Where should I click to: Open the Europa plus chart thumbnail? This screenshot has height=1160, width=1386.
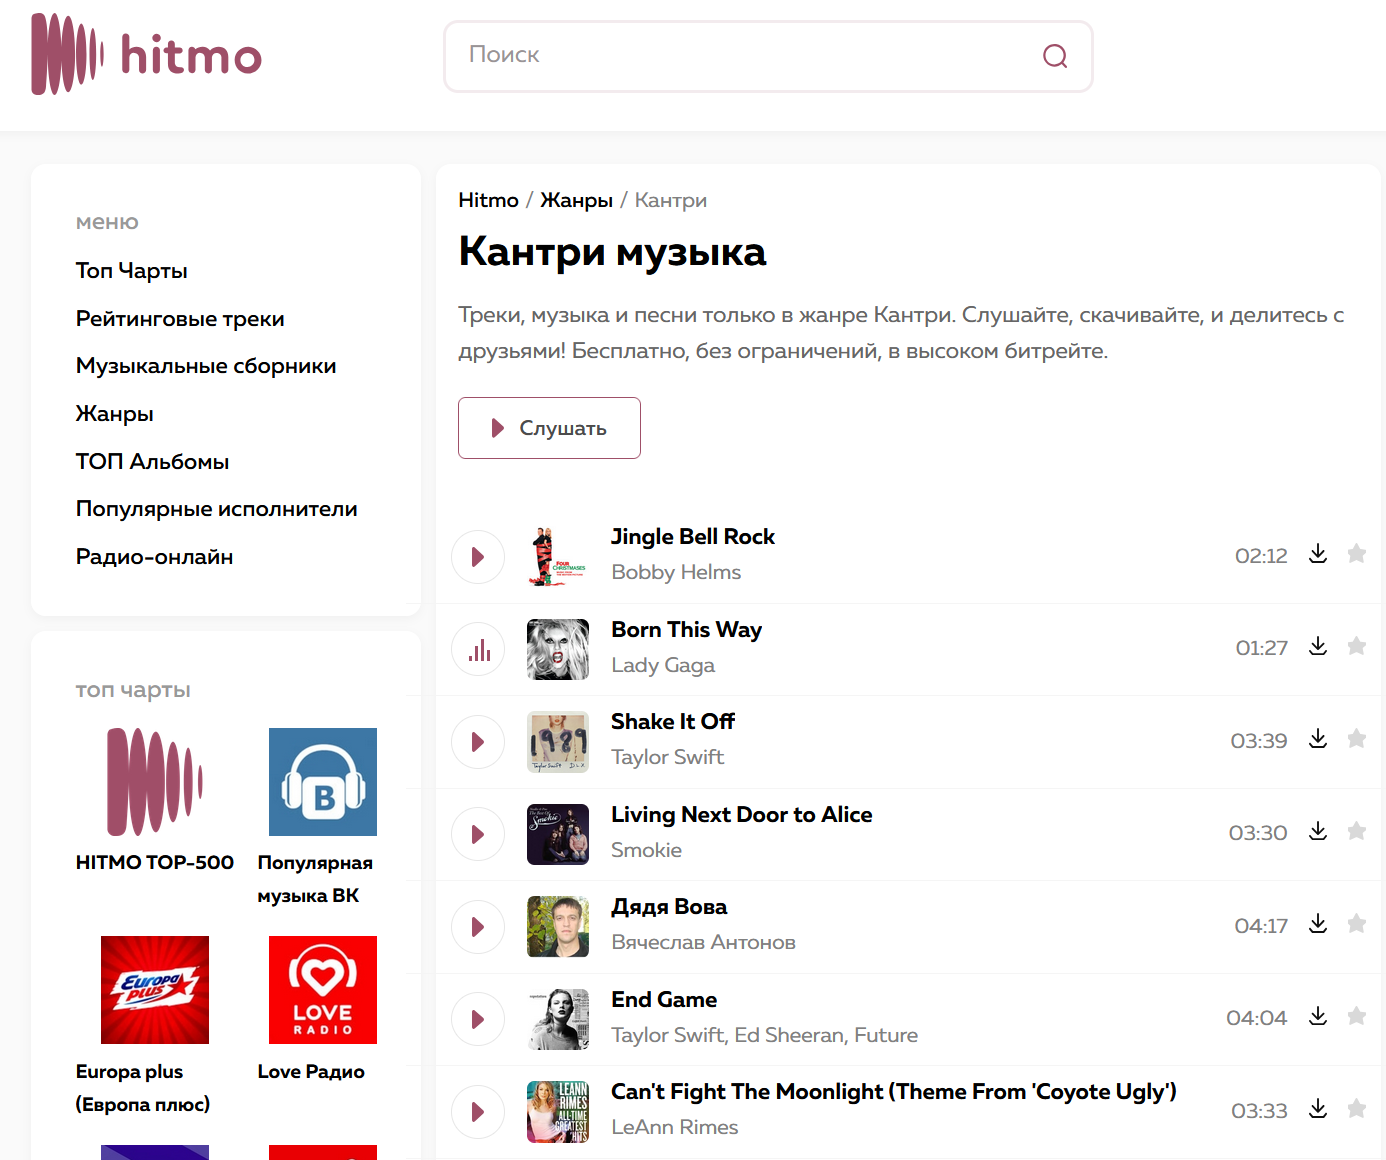click(155, 990)
